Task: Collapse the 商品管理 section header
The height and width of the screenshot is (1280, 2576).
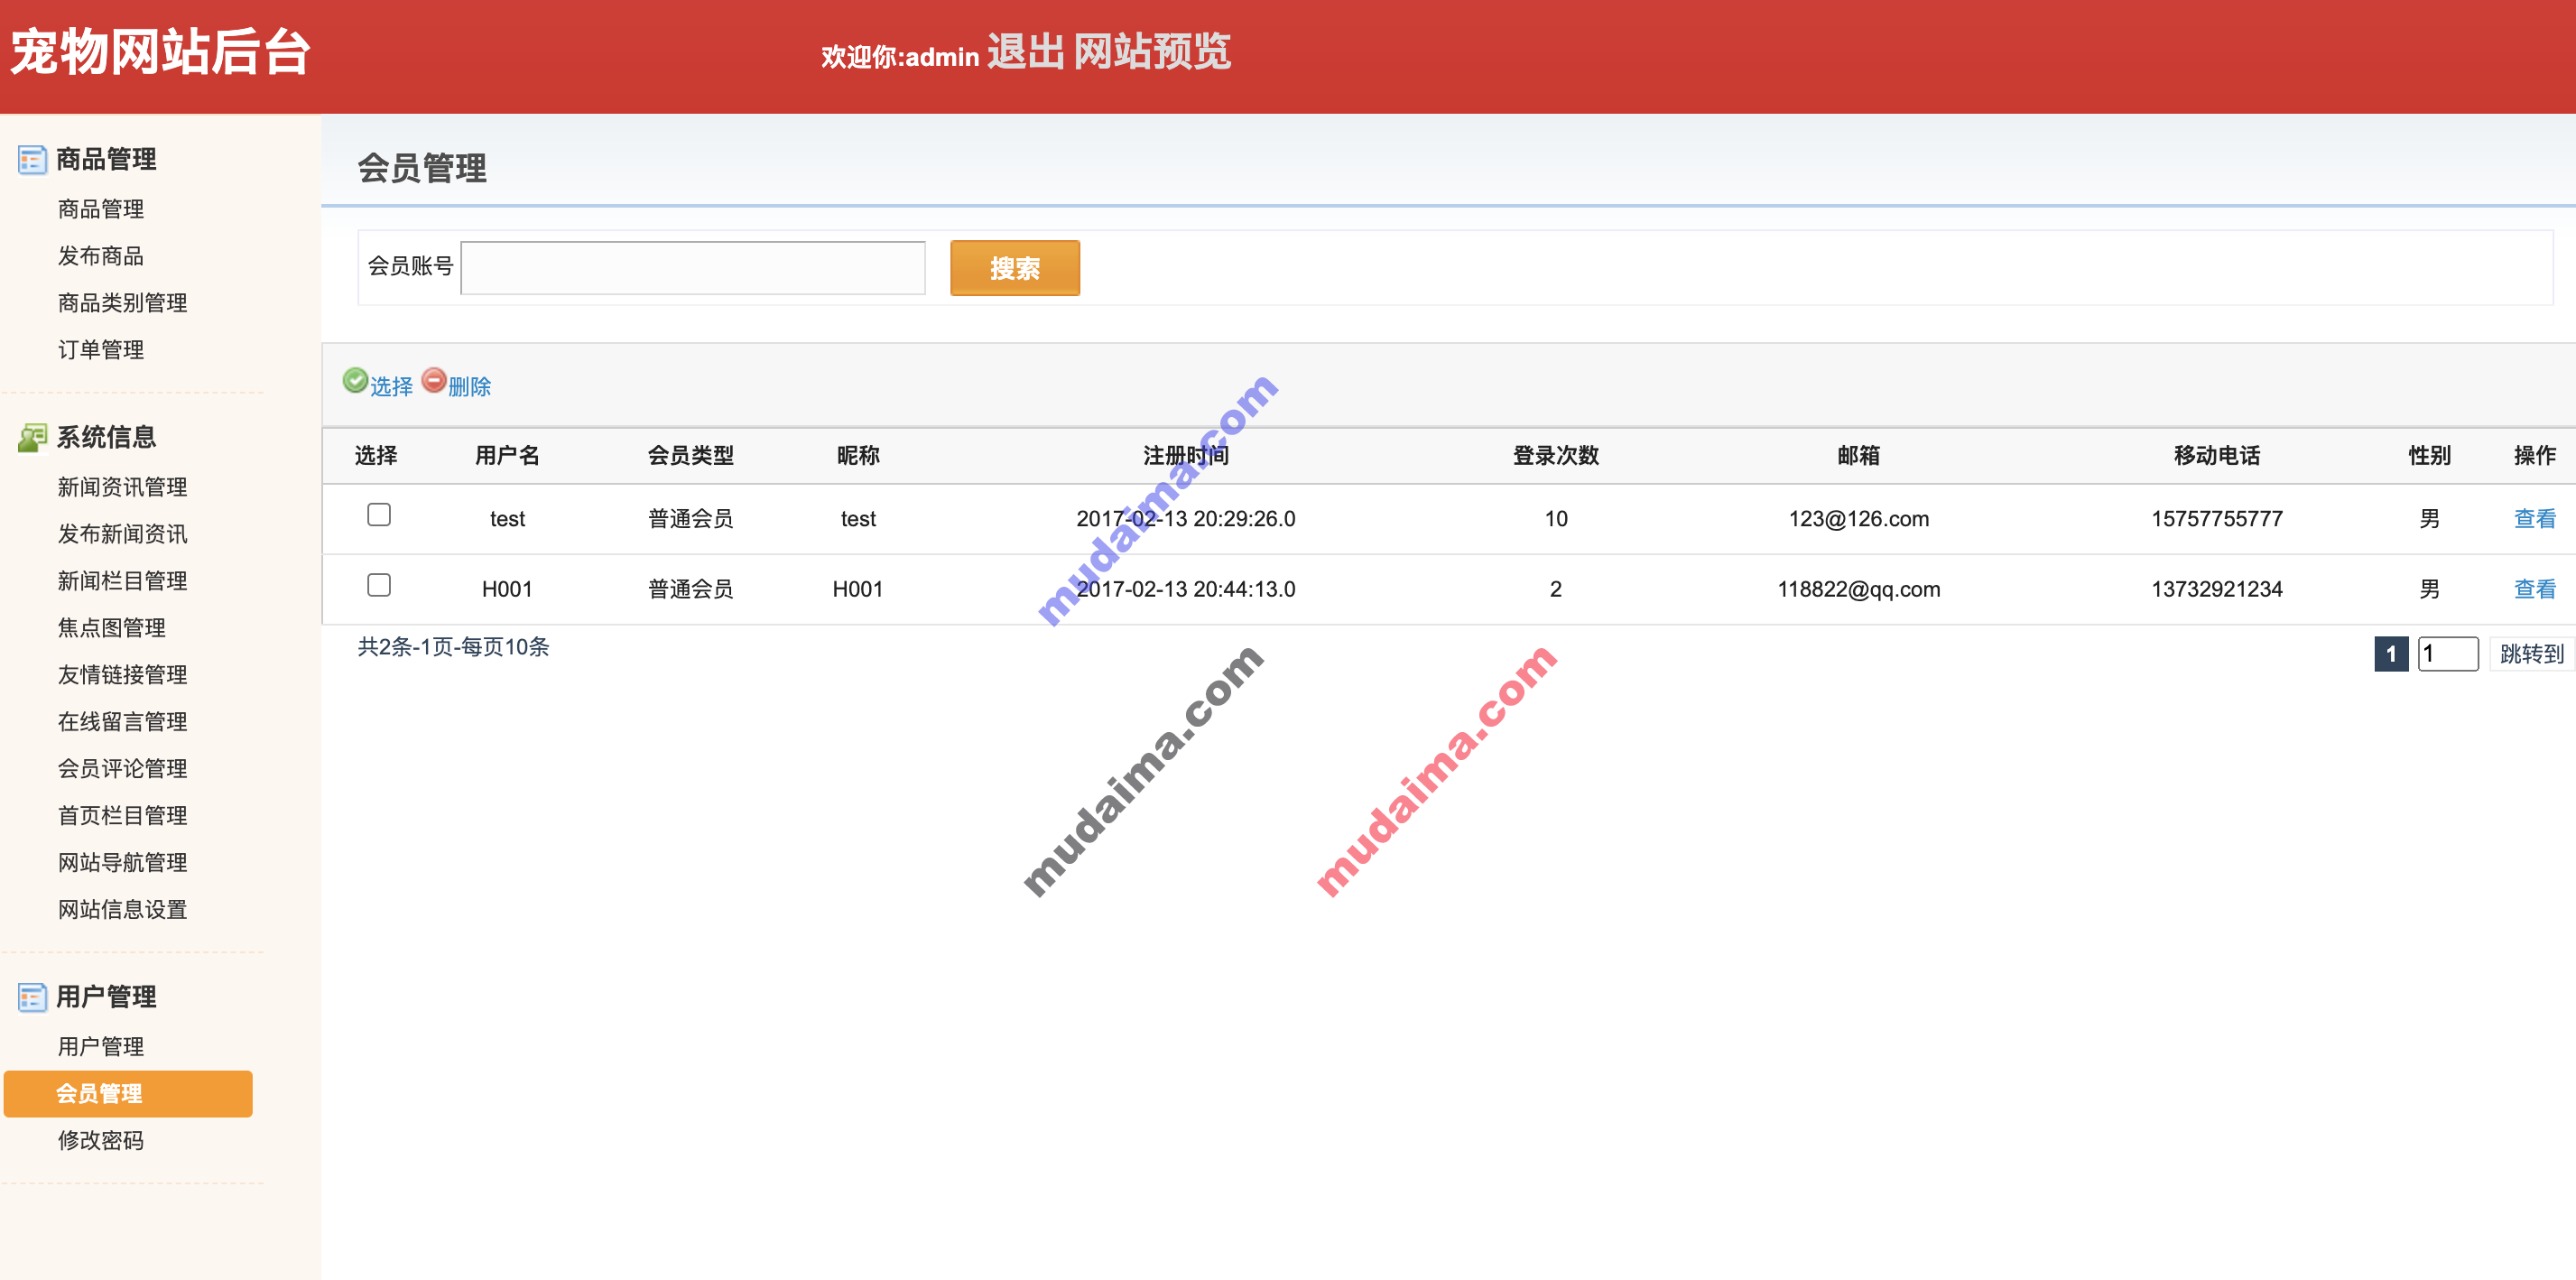Action: 106,160
